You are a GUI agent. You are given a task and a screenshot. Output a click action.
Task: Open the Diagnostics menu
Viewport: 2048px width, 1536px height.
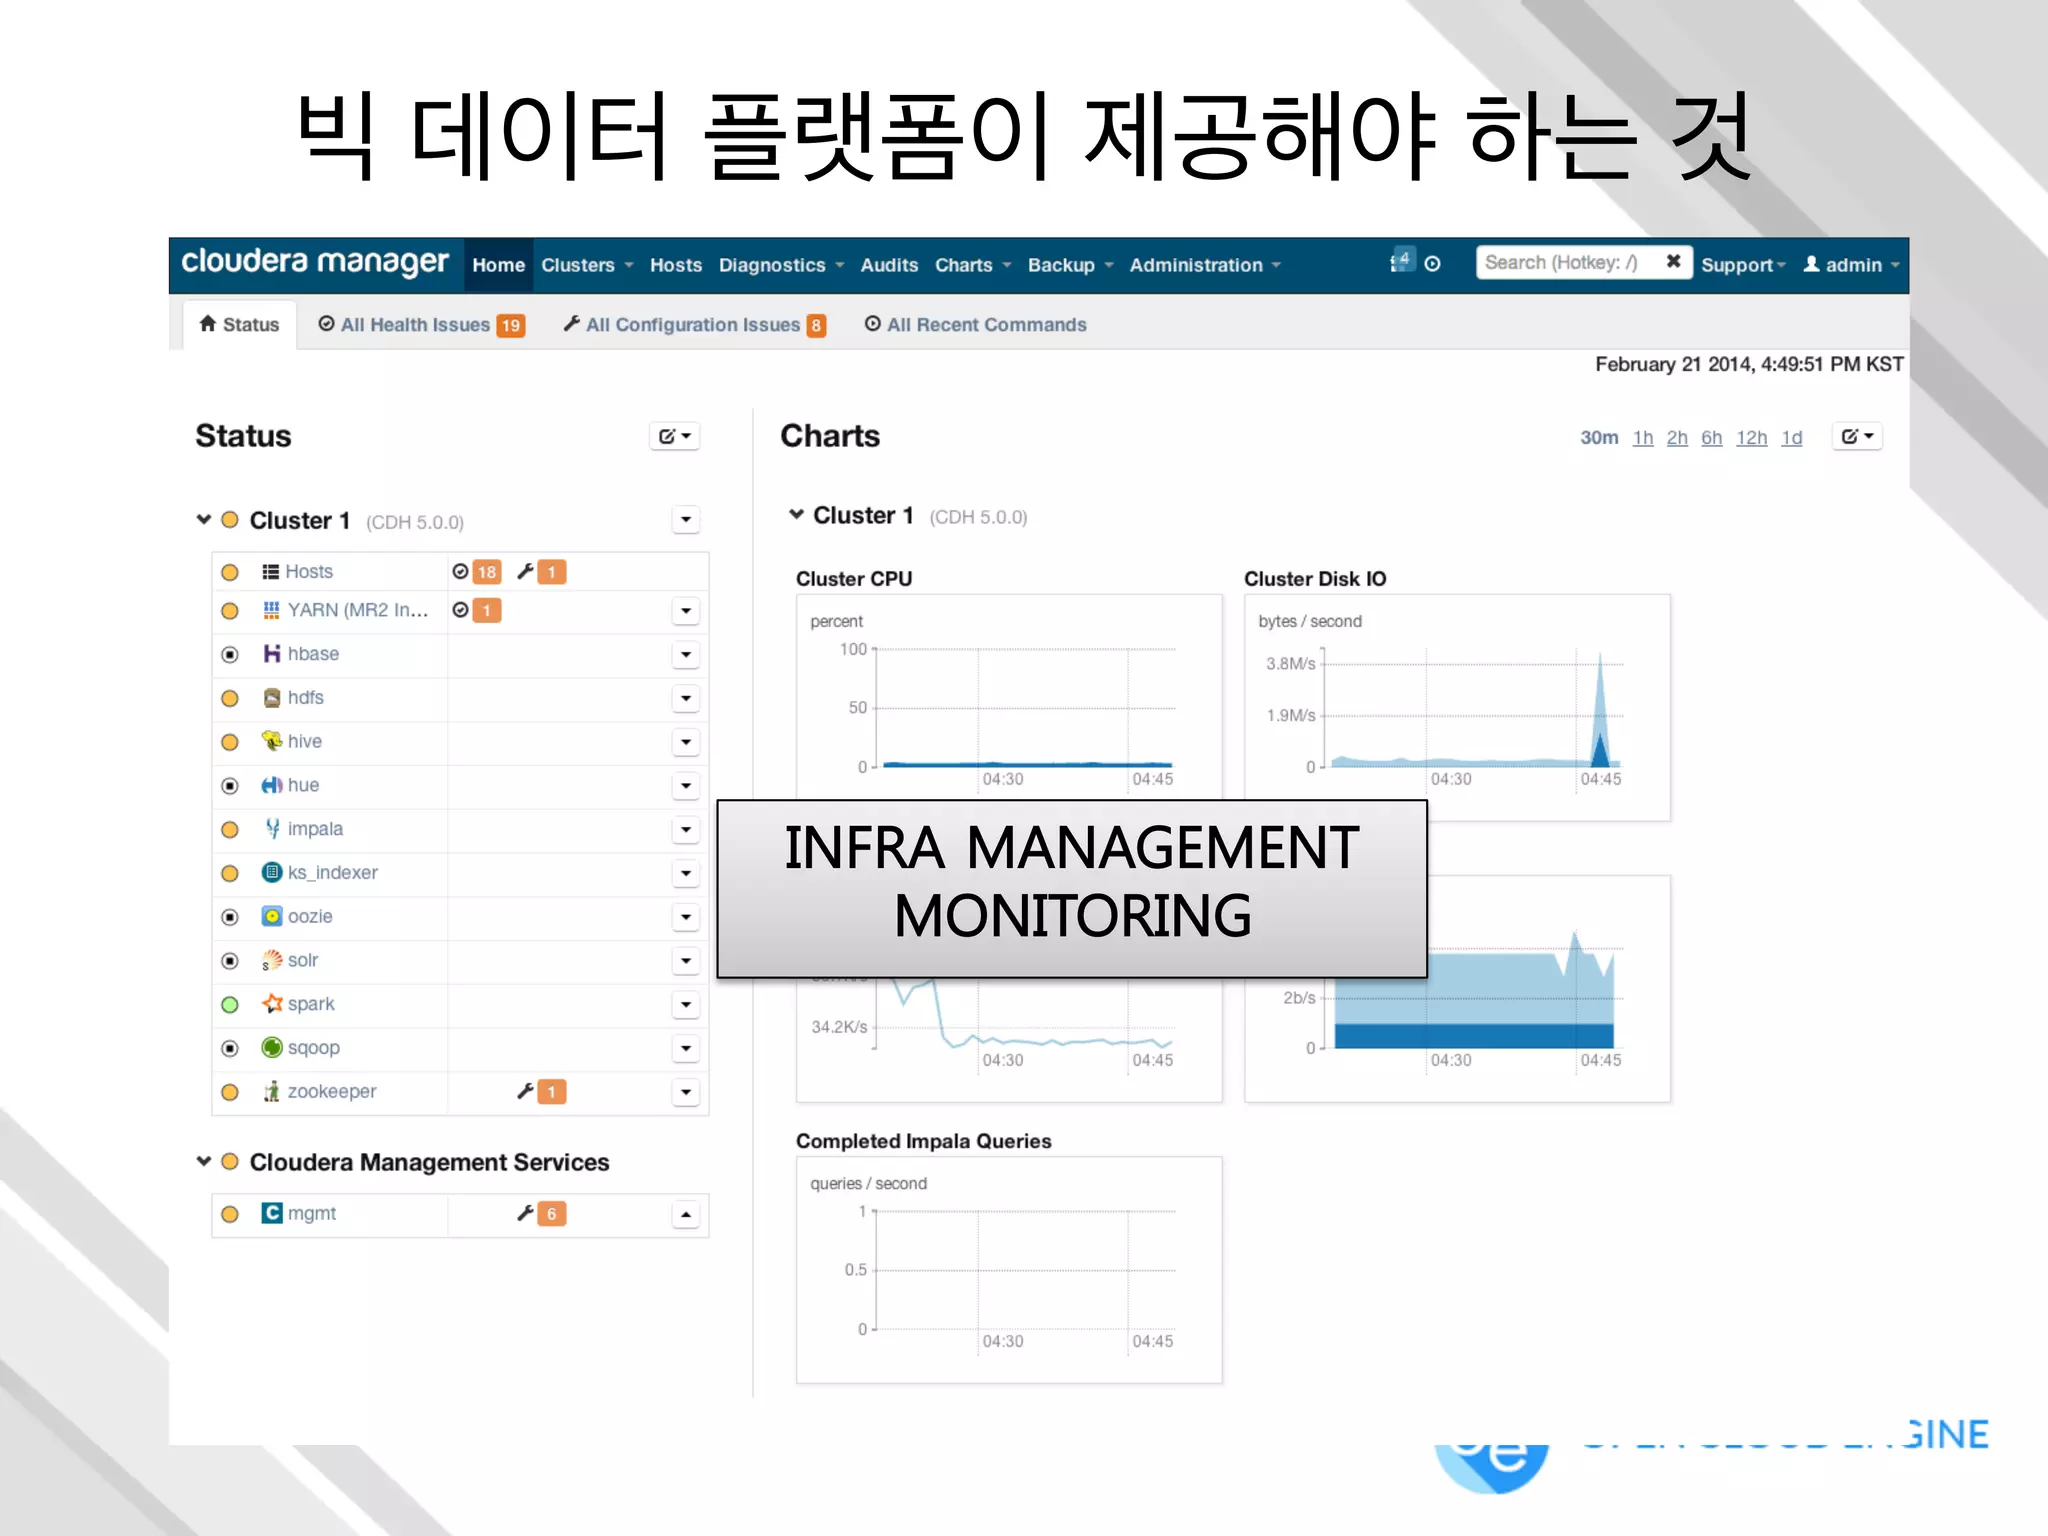coord(782,266)
